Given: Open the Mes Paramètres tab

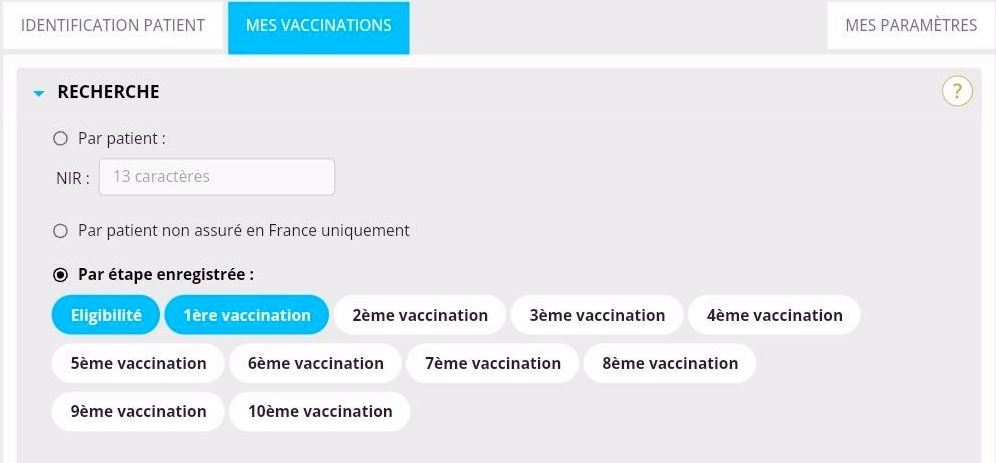Looking at the screenshot, I should pyautogui.click(x=910, y=26).
